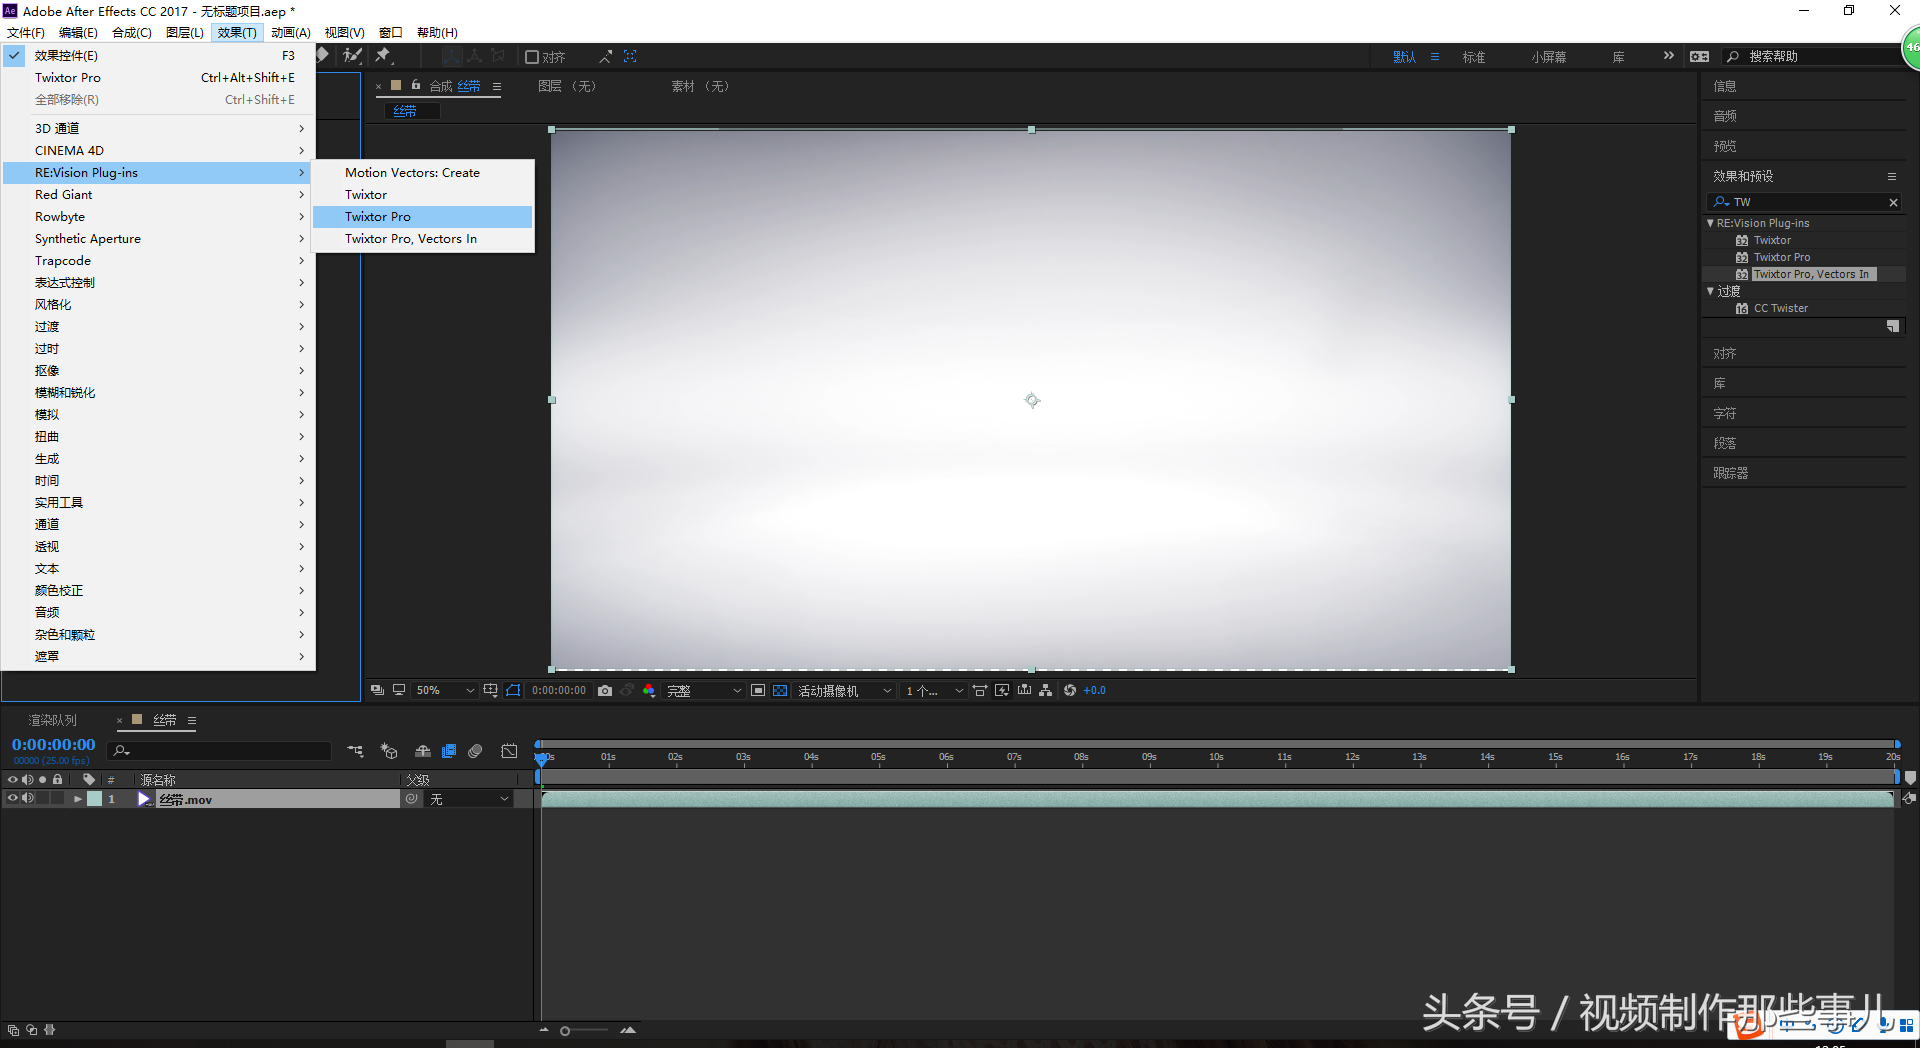Image resolution: width=1920 pixels, height=1048 pixels.
Task: Choose Twixtor Pro in the submenu
Action: (423, 217)
